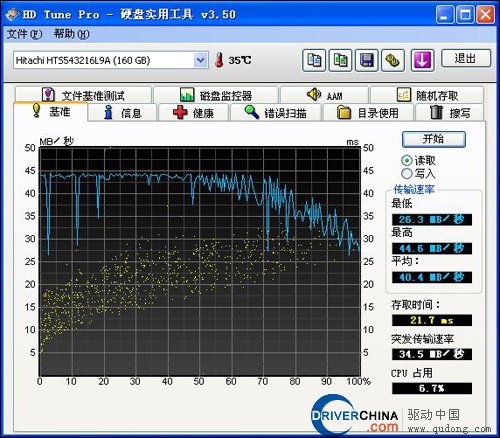Open the 文件(F) menu
The width and height of the screenshot is (500, 438).
point(24,34)
